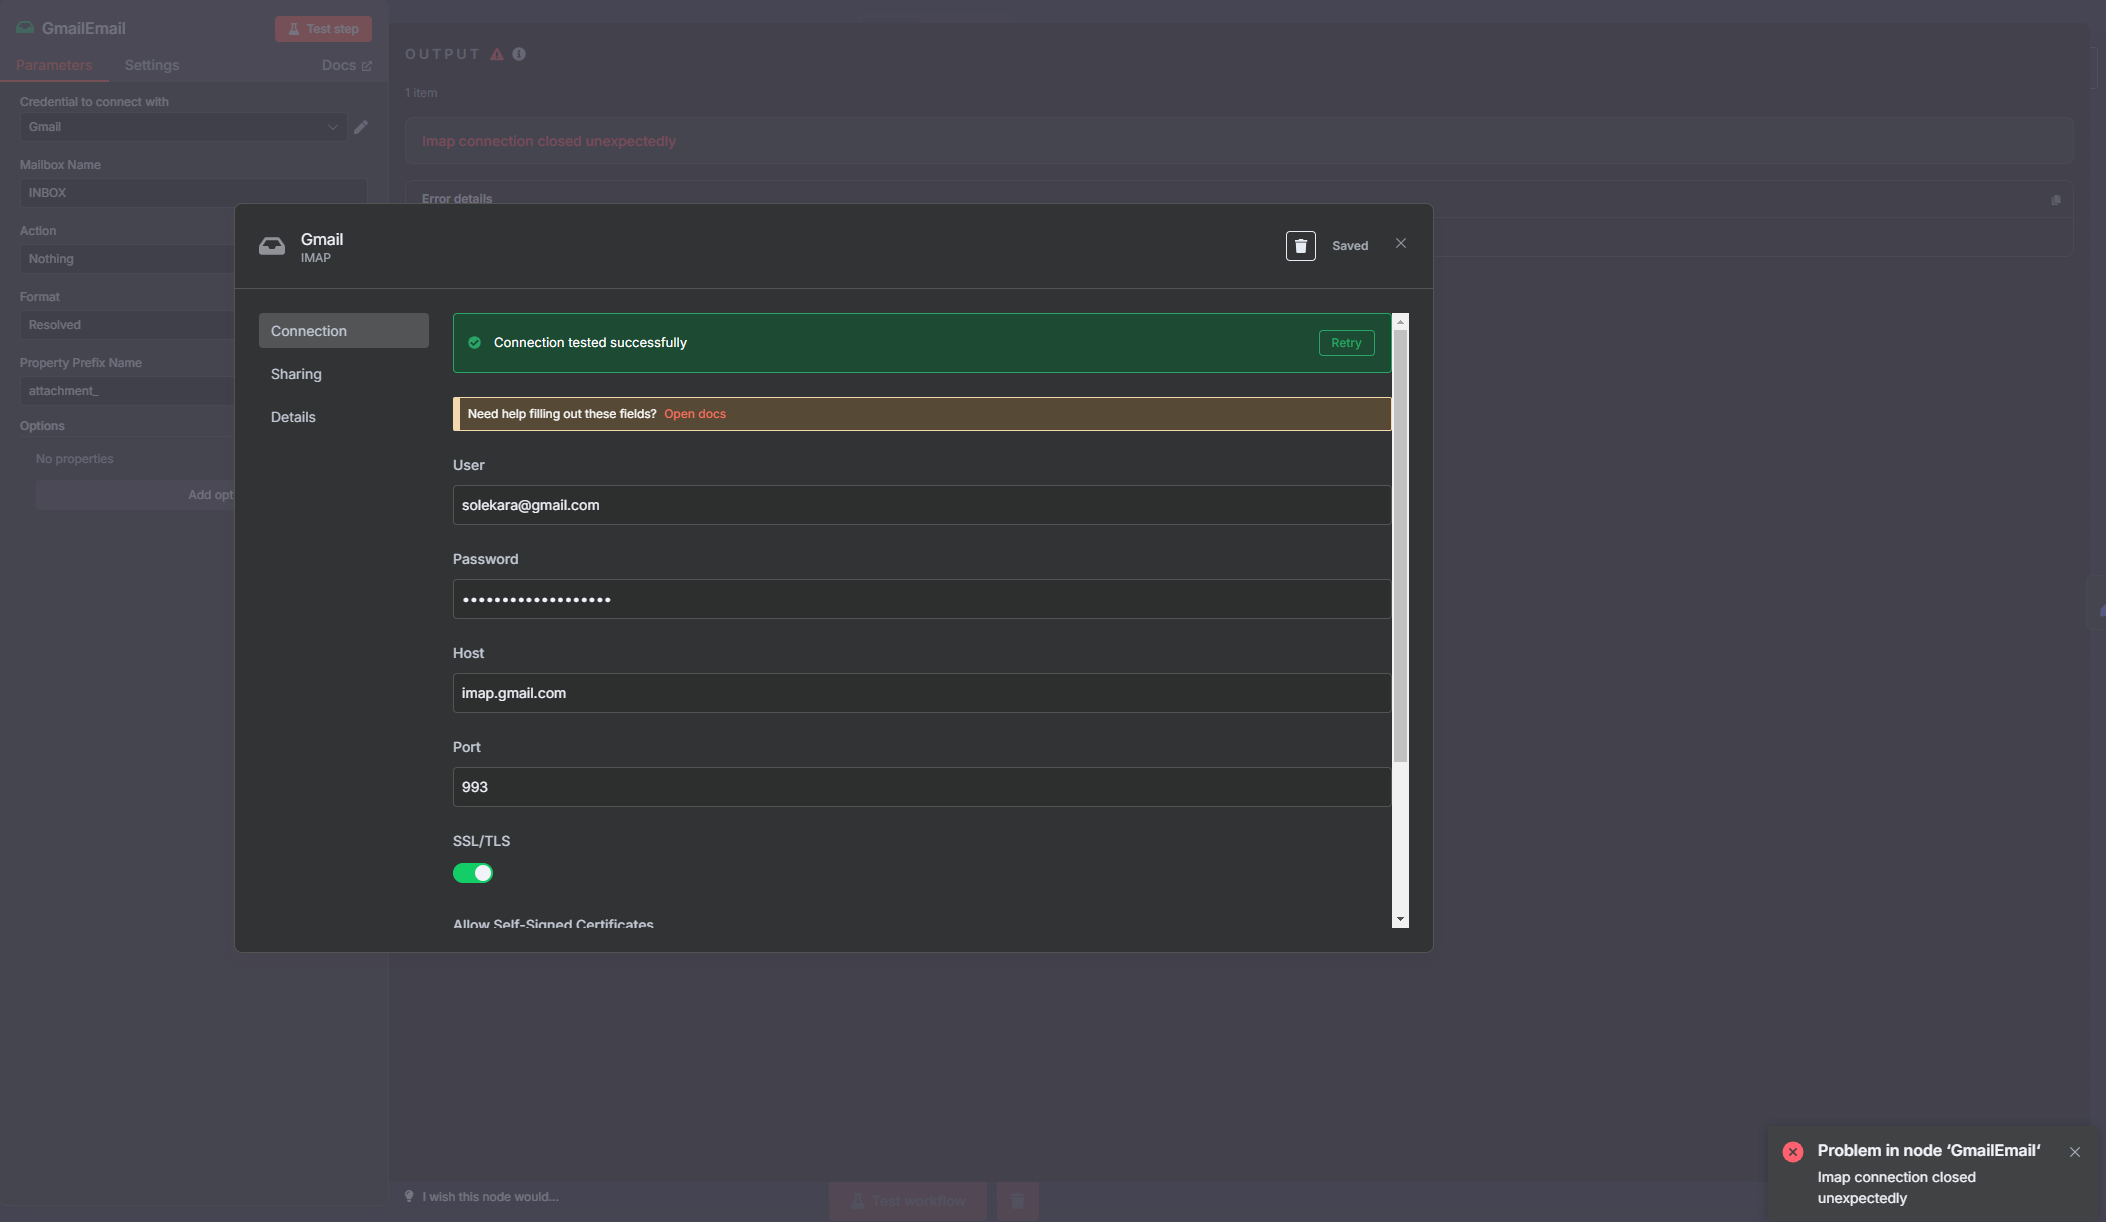The image size is (2106, 1222).
Task: Open docs link in help banner
Action: click(695, 414)
